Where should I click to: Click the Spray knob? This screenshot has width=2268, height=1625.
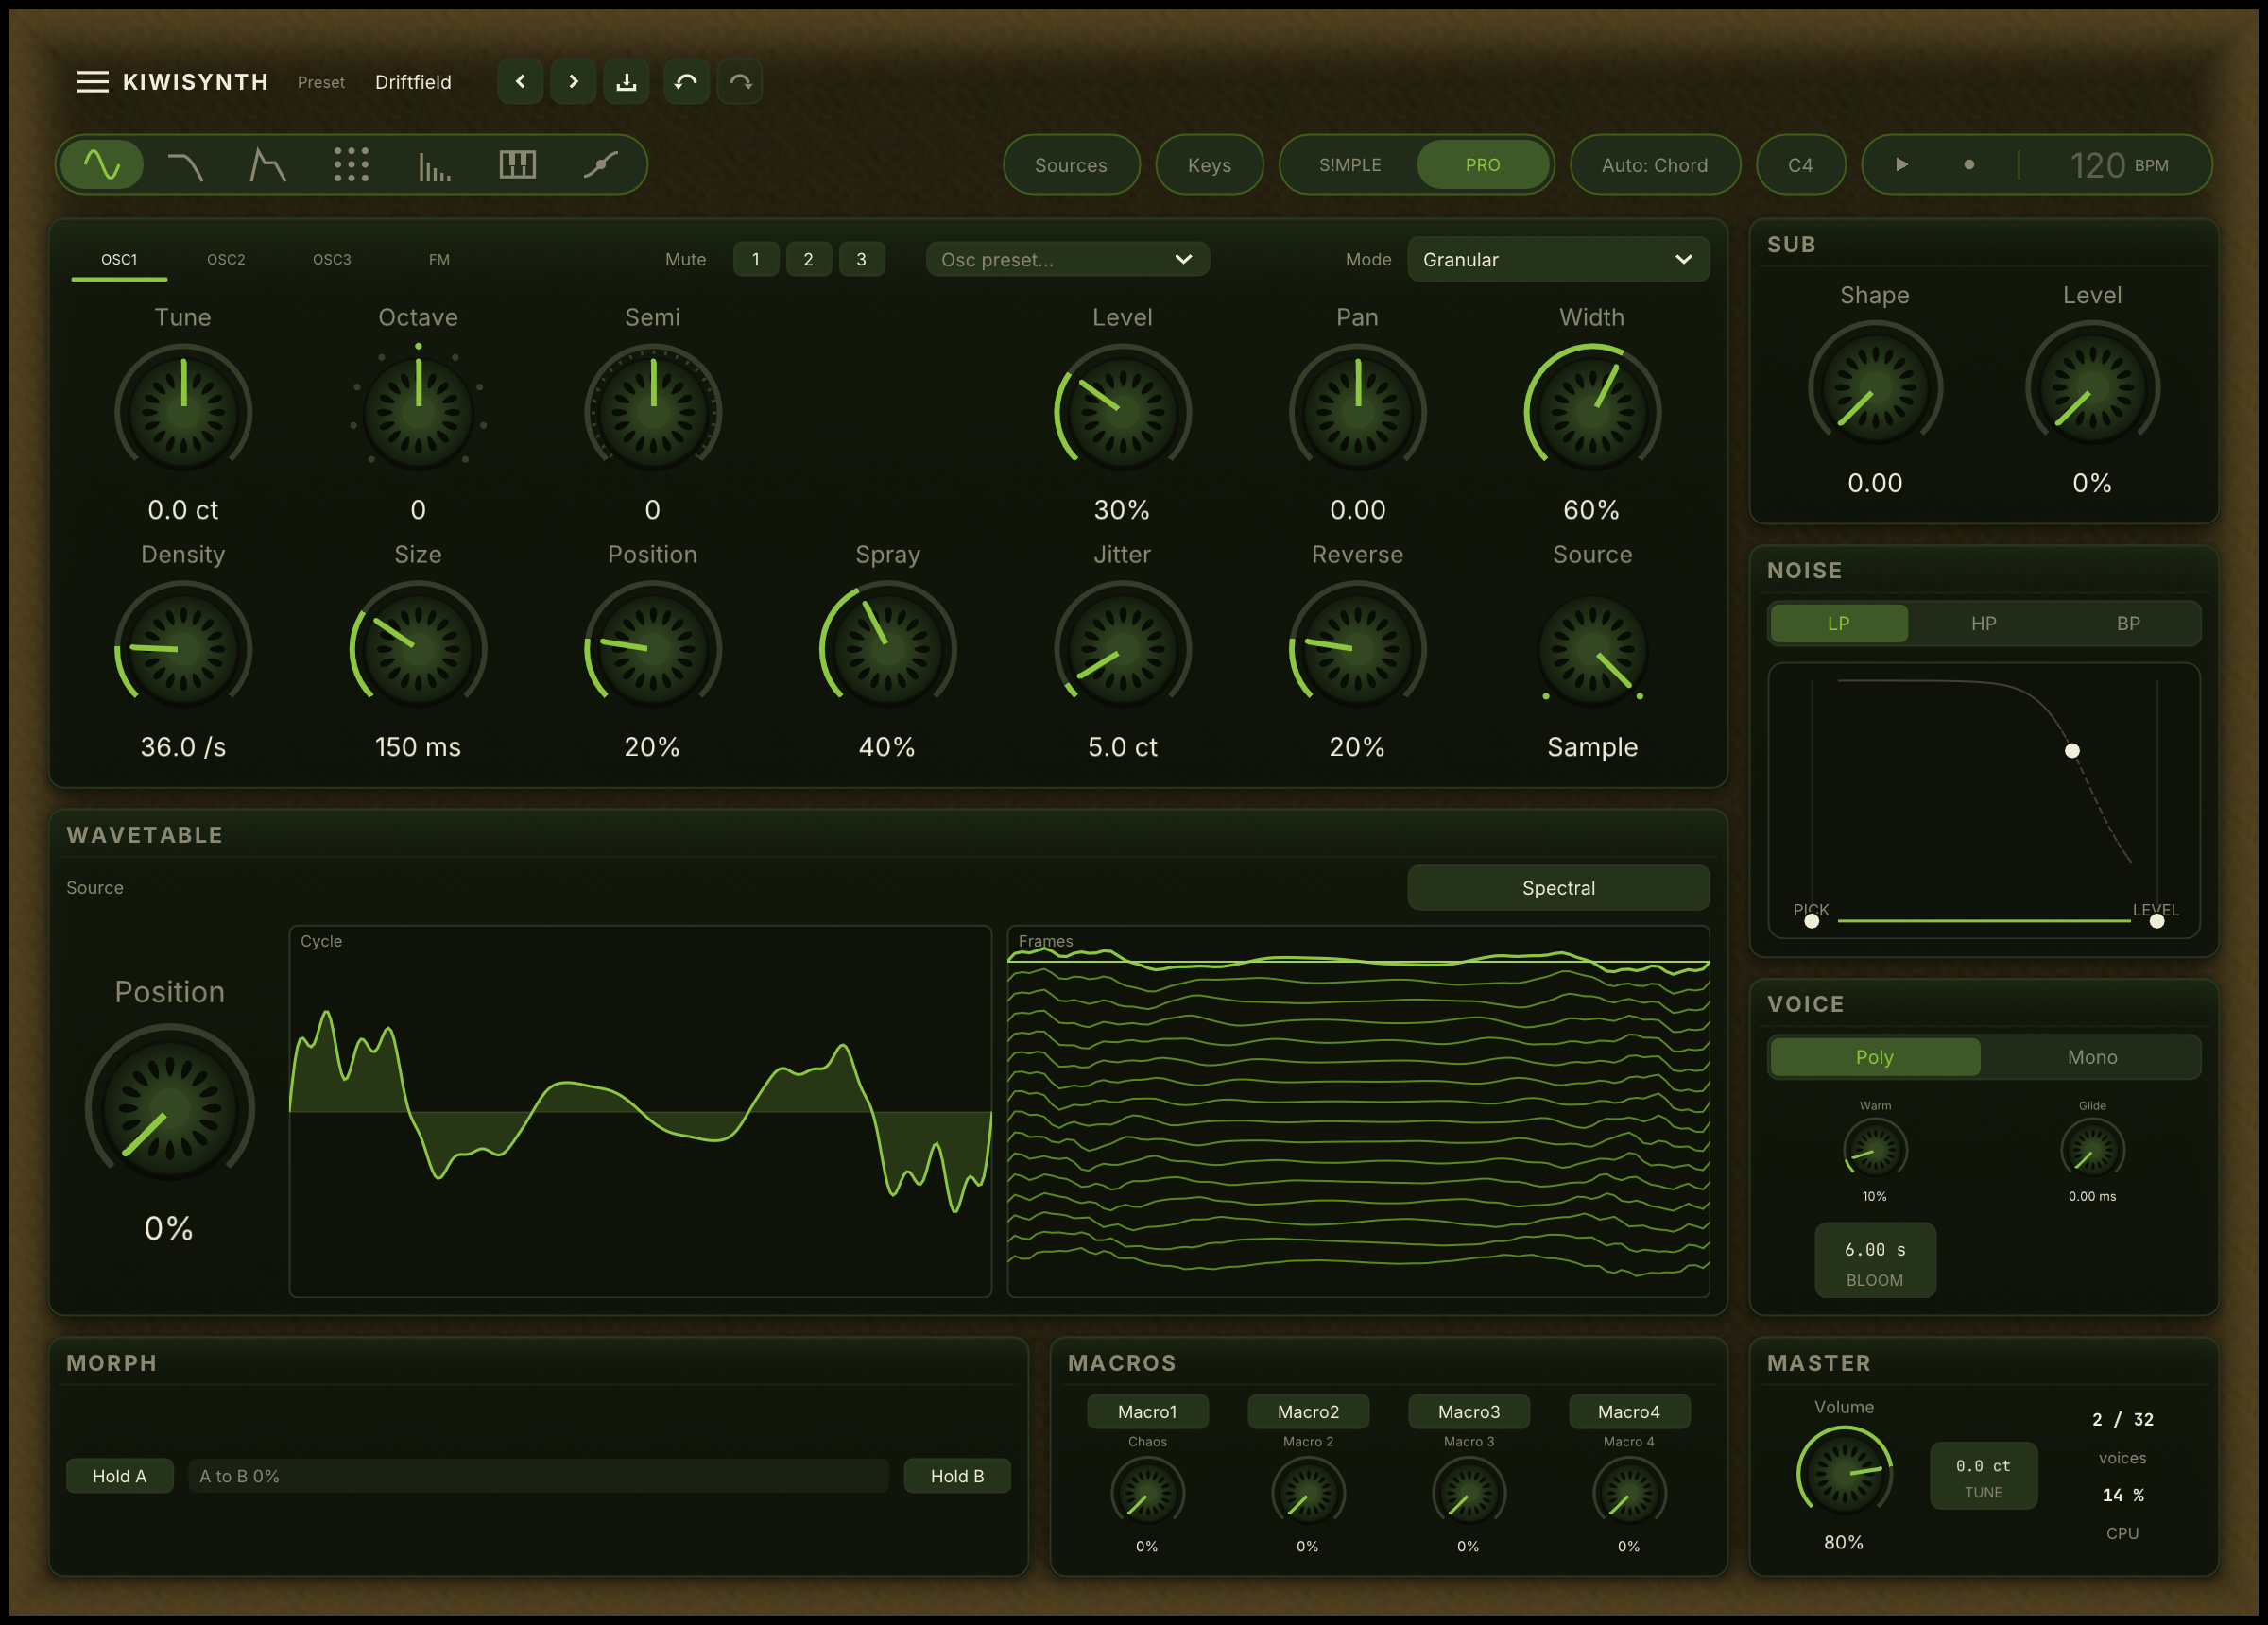pyautogui.click(x=888, y=650)
